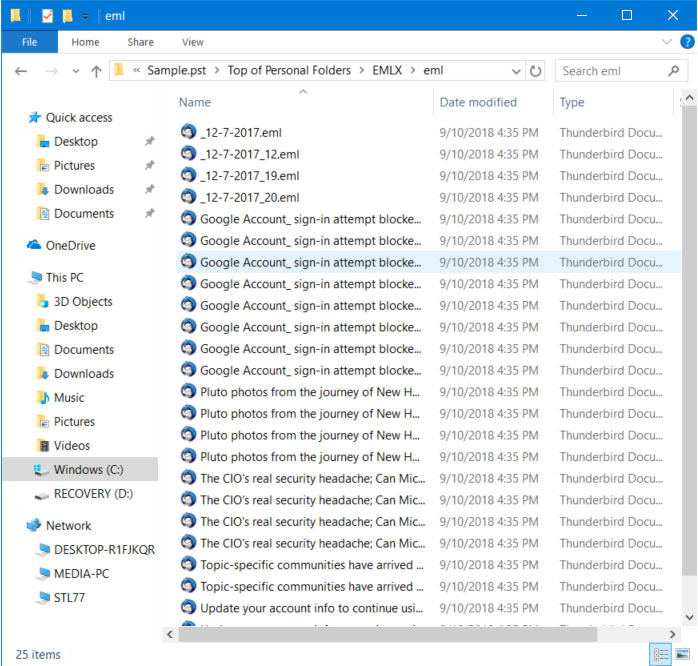Open the Help question mark icon
This screenshot has height=666, width=698.
point(687,42)
